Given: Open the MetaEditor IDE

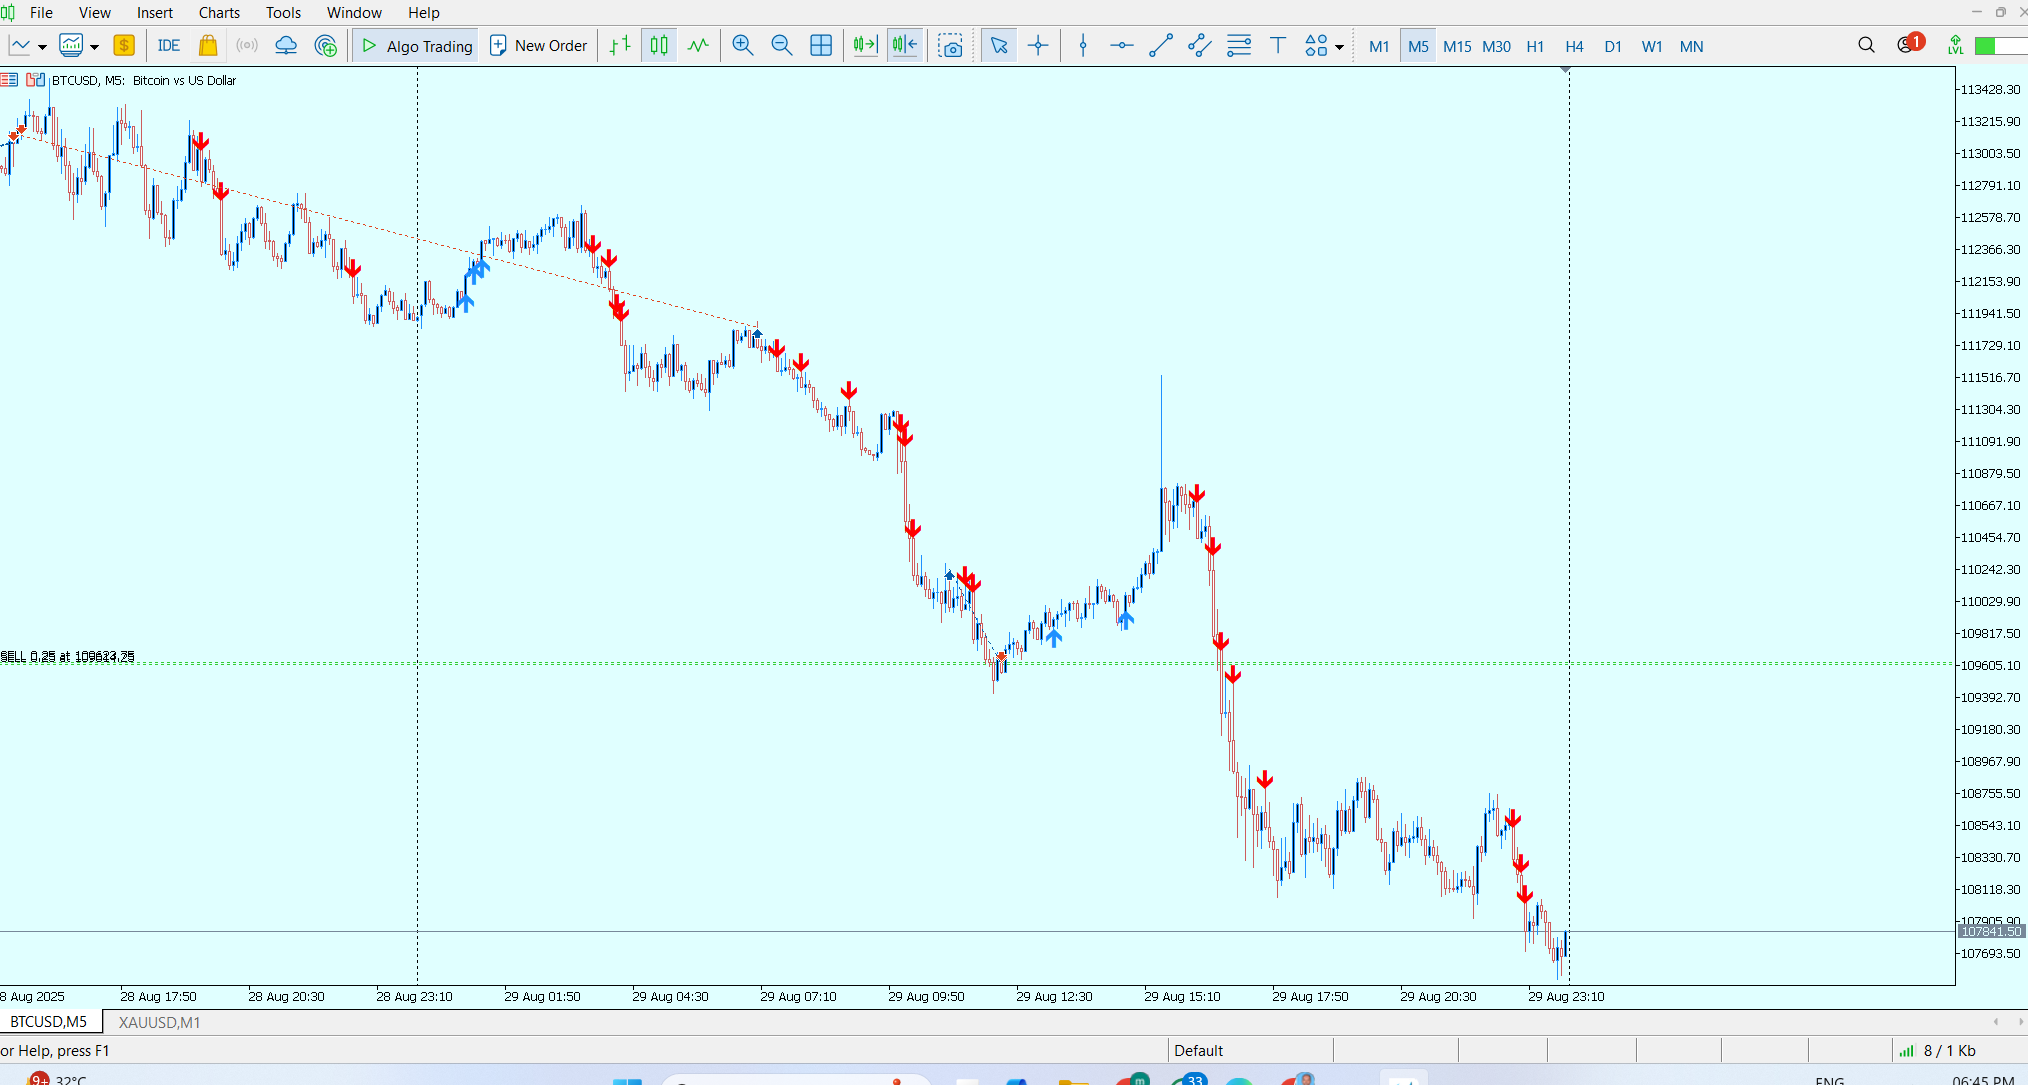Looking at the screenshot, I should point(168,46).
